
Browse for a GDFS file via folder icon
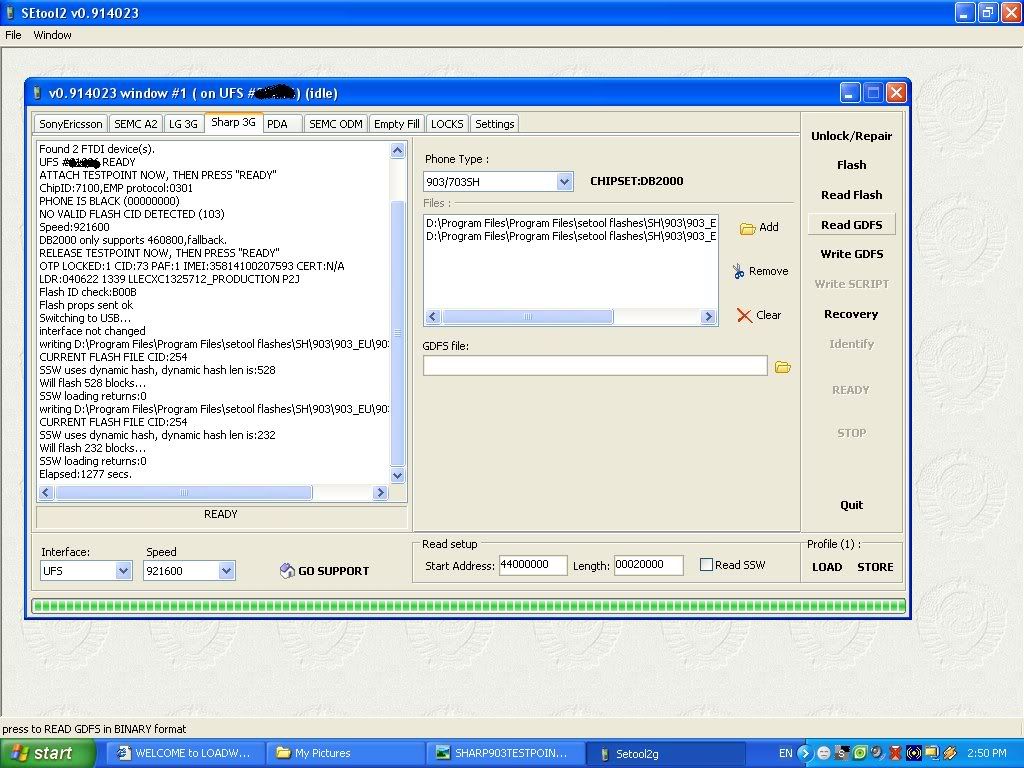click(782, 367)
